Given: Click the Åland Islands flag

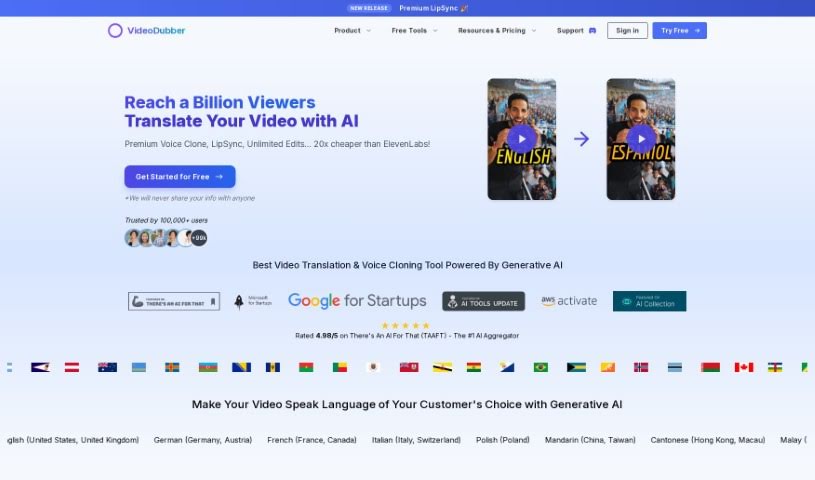Looking at the screenshot, I should (172, 367).
